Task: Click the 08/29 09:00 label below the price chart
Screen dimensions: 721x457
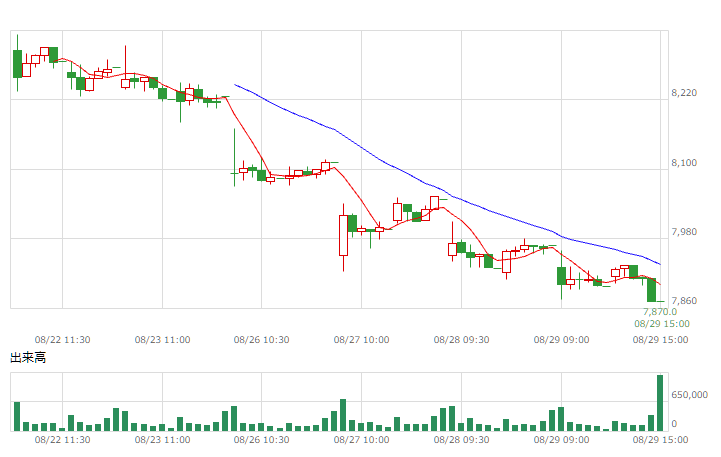Action: pos(561,340)
